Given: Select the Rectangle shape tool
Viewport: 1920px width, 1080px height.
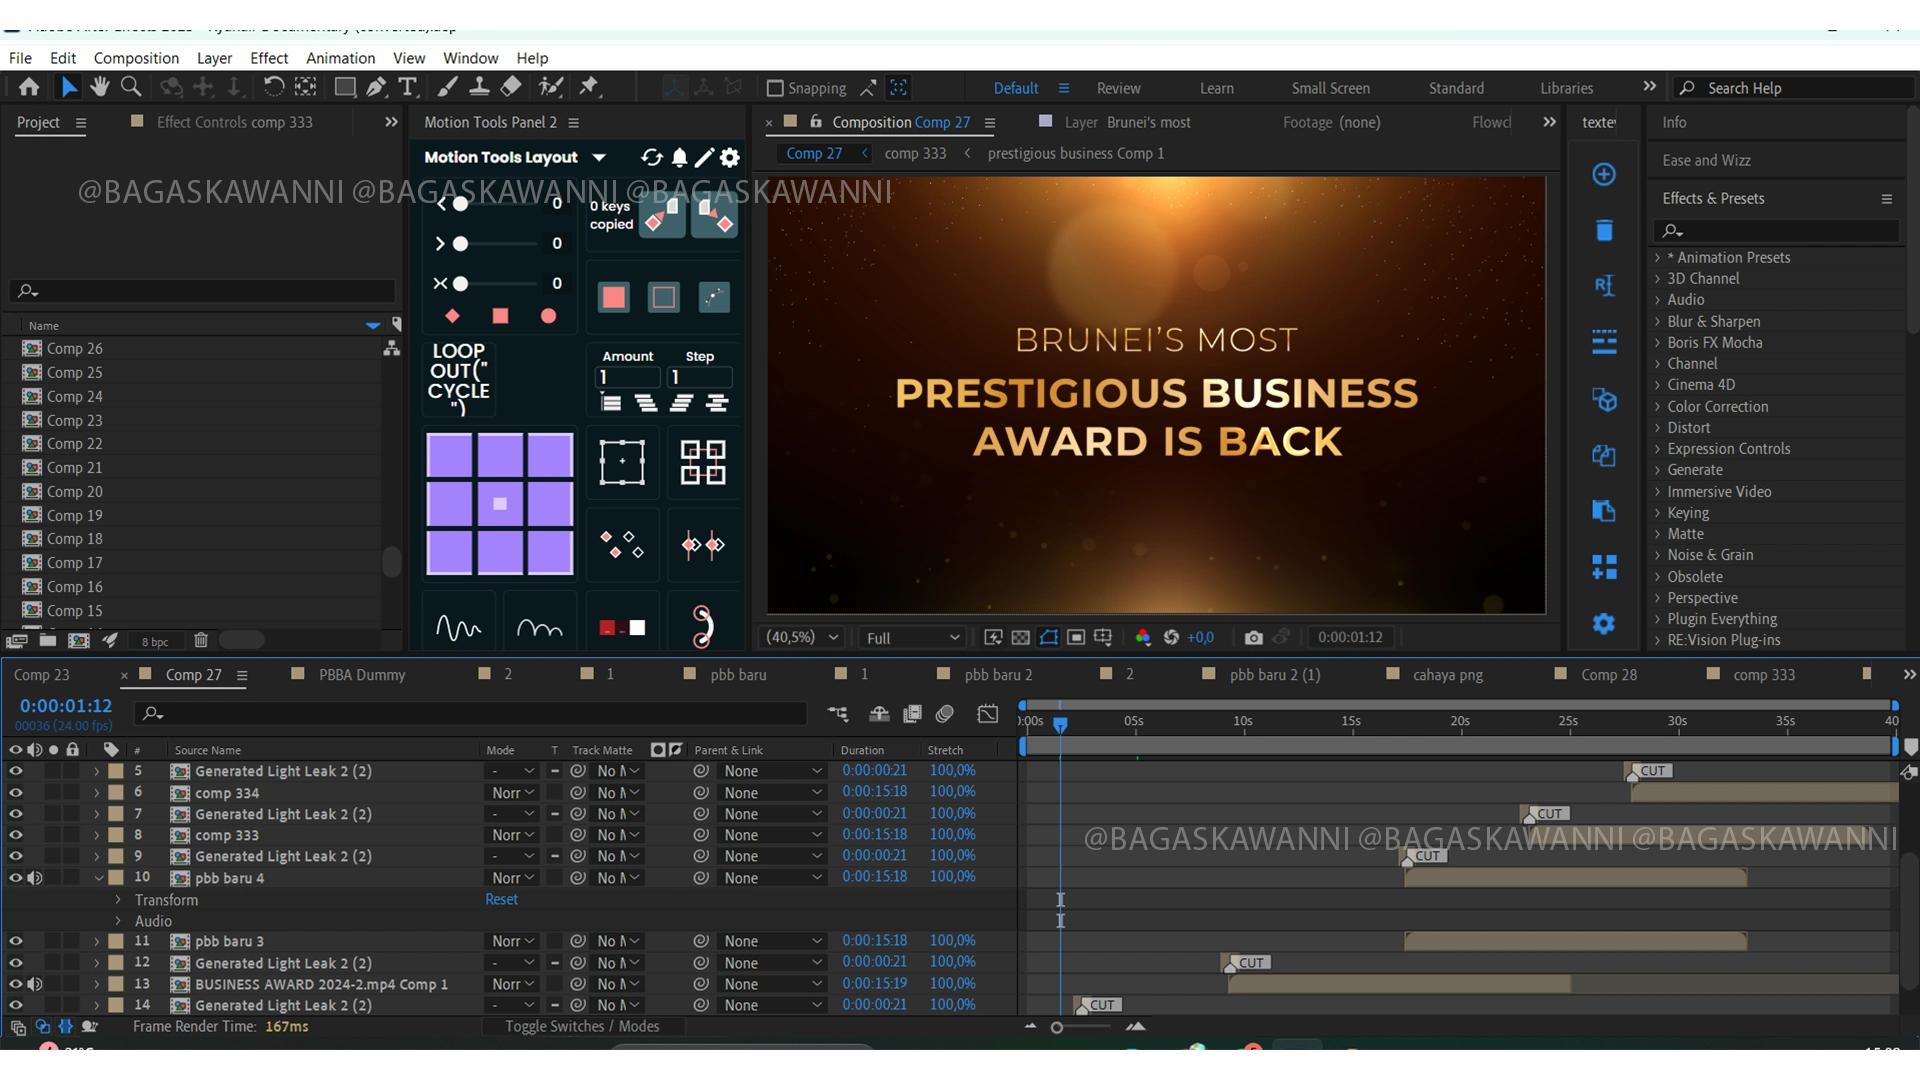Looking at the screenshot, I should point(344,87).
